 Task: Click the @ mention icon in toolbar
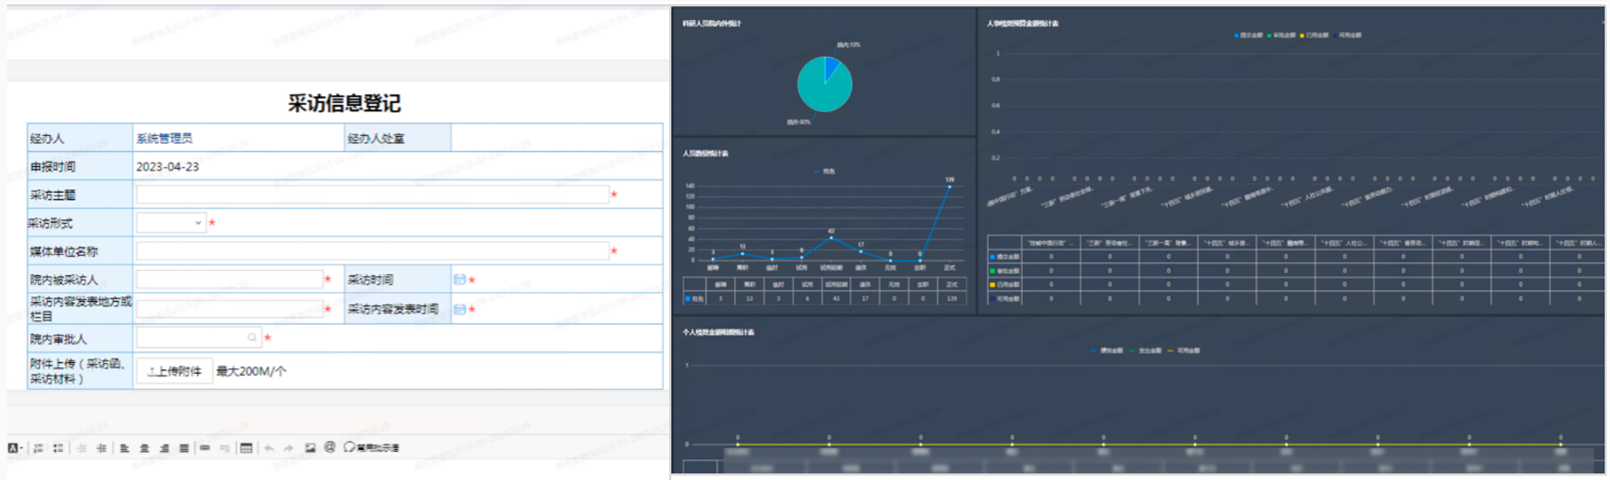tap(330, 447)
